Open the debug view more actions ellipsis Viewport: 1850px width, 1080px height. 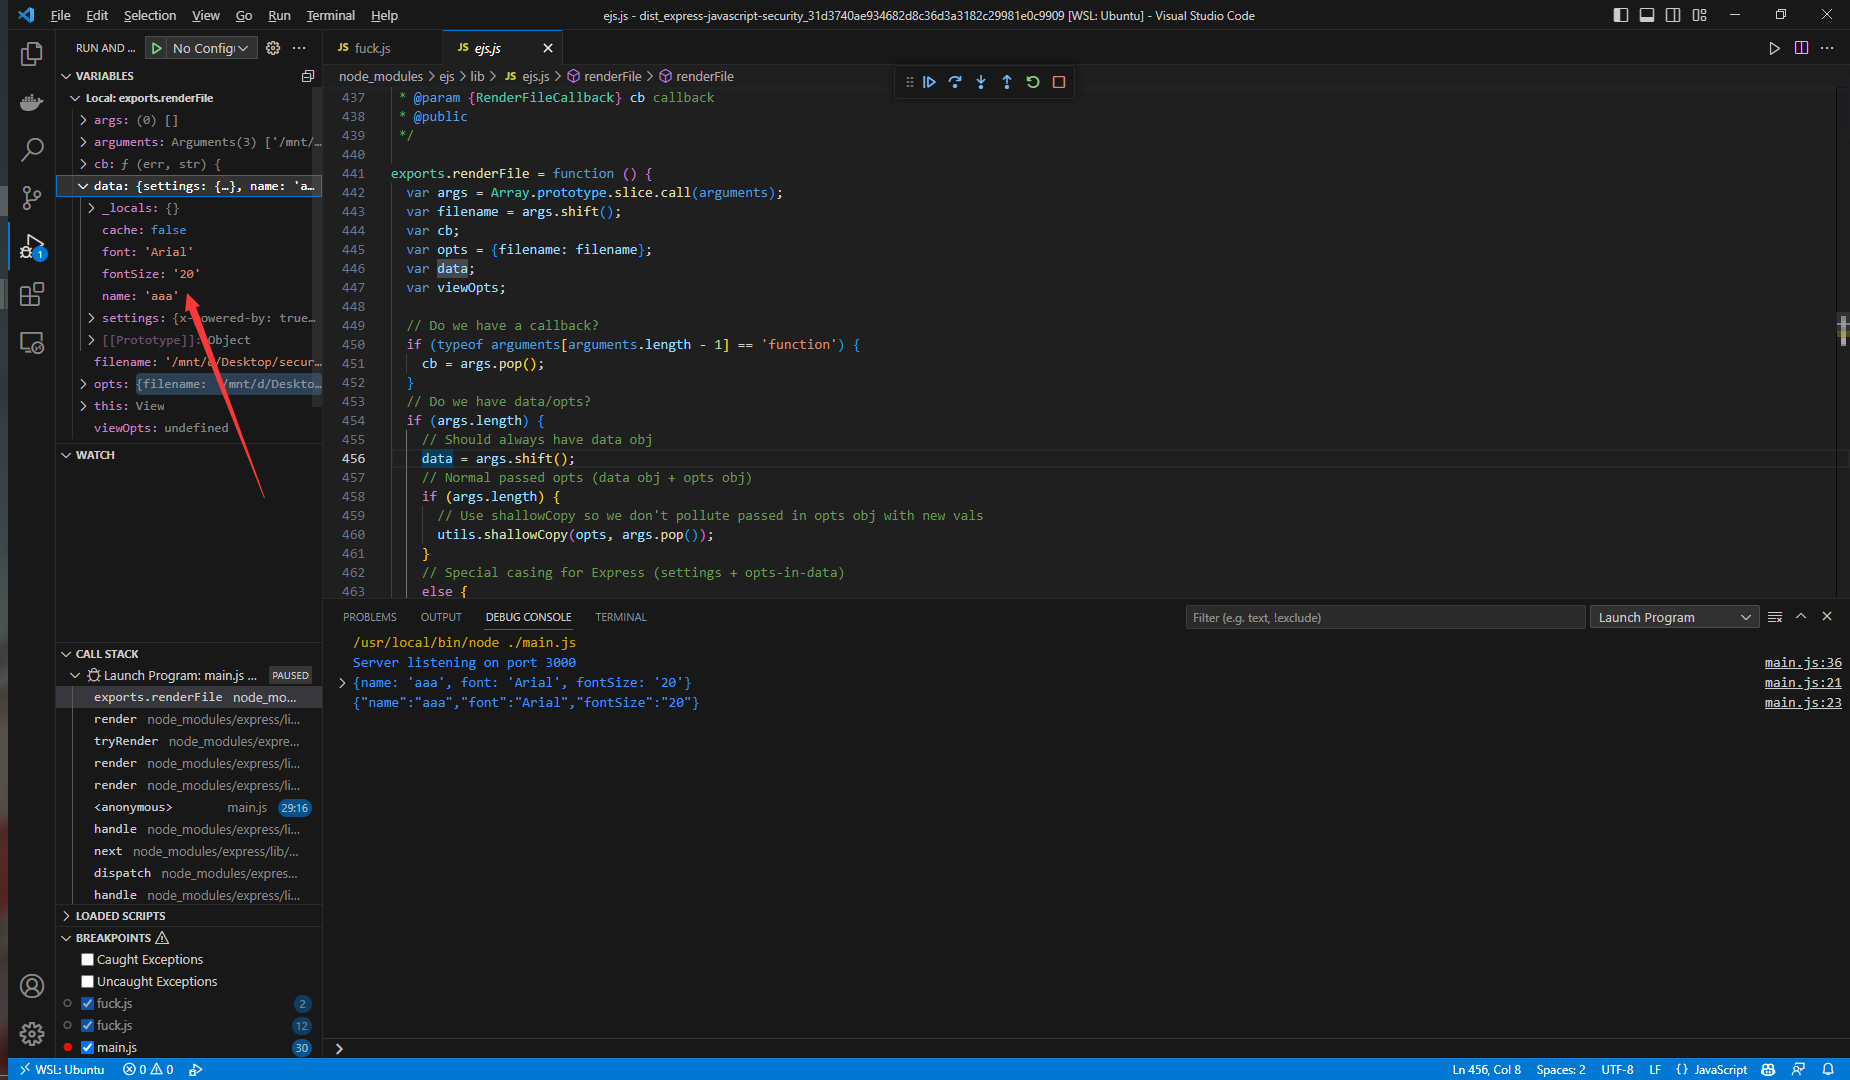point(299,48)
